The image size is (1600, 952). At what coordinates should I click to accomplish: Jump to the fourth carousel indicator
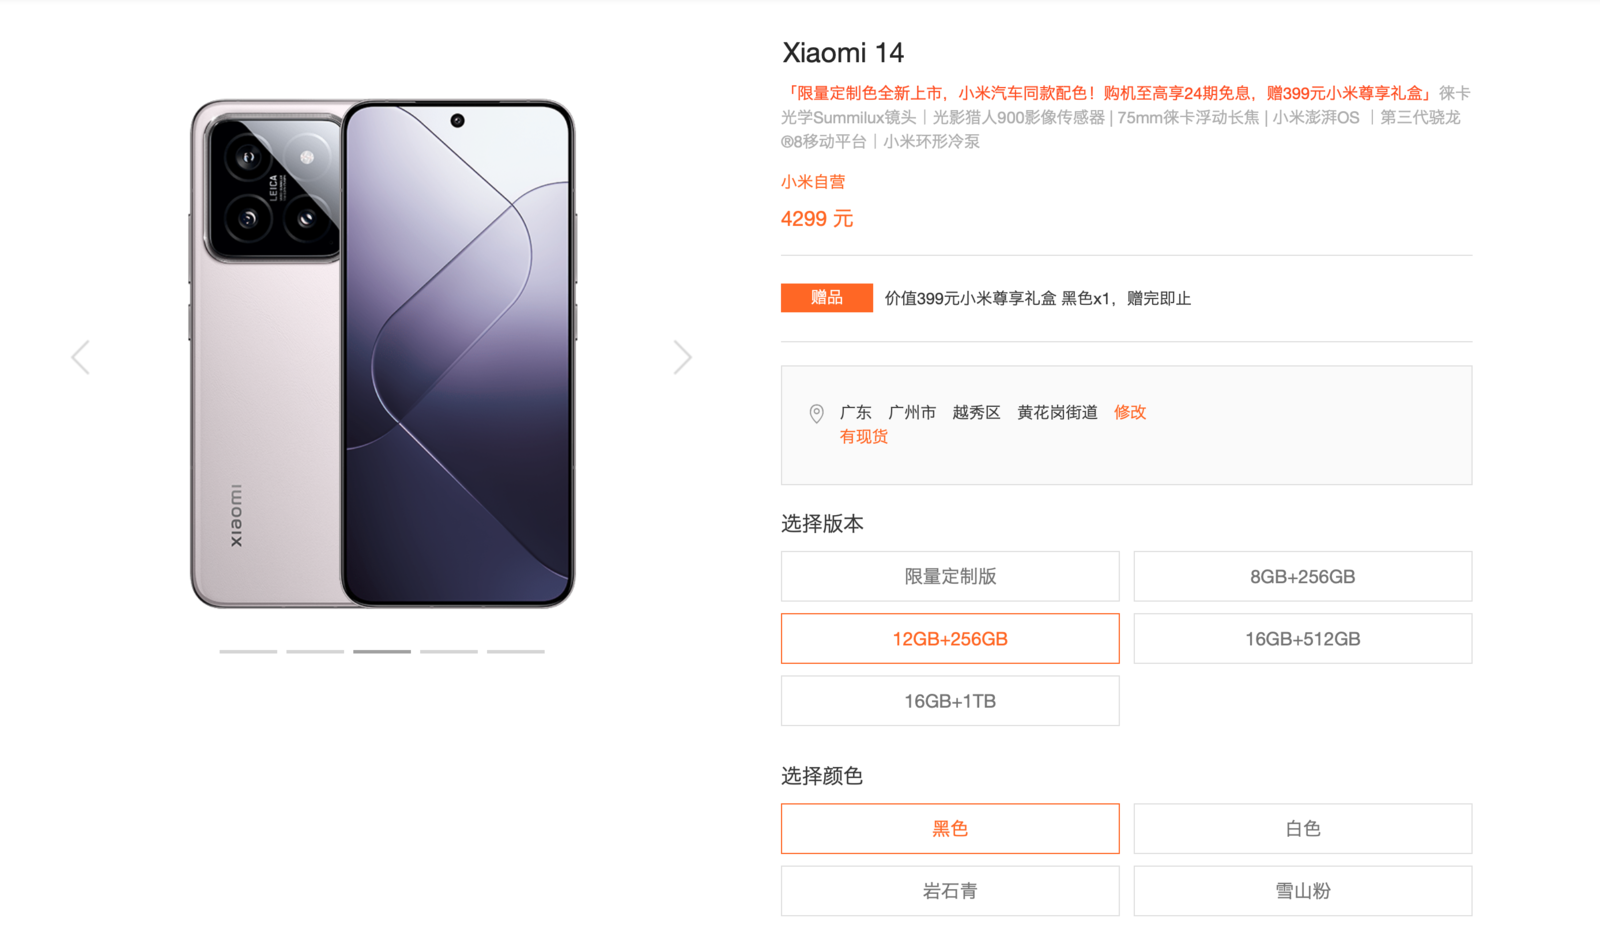click(x=449, y=651)
